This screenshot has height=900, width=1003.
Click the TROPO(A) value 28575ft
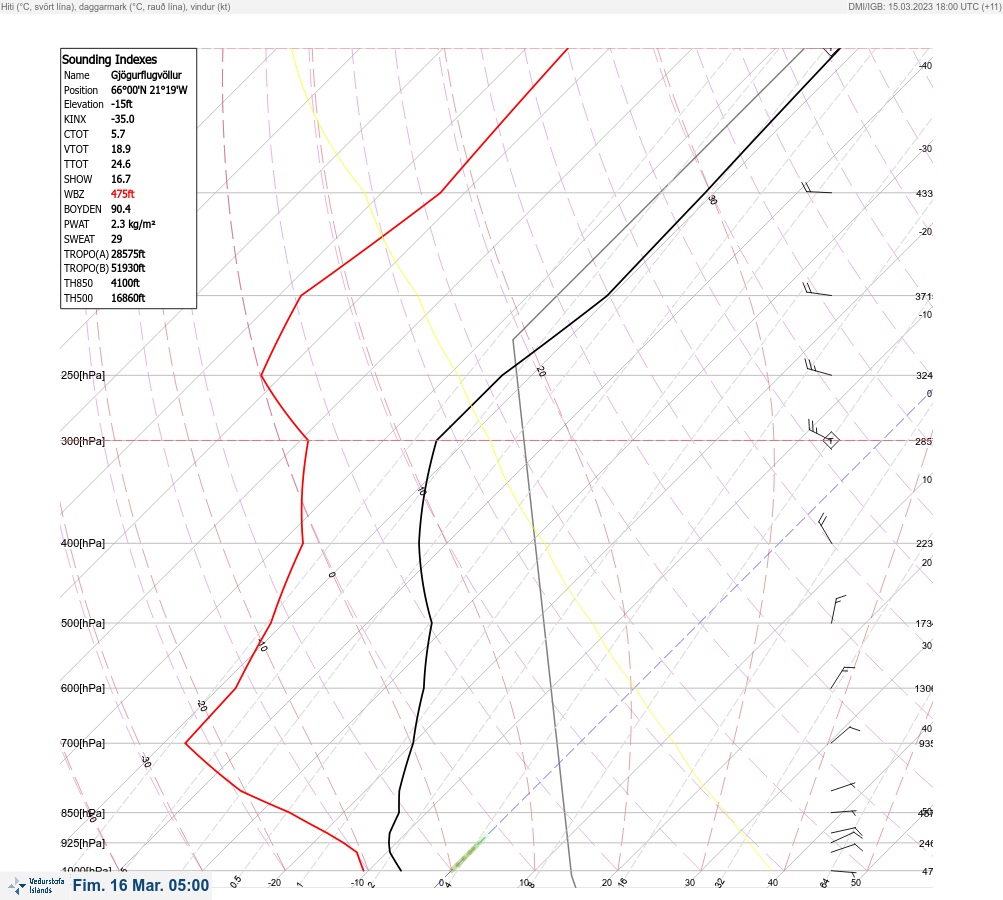[128, 254]
